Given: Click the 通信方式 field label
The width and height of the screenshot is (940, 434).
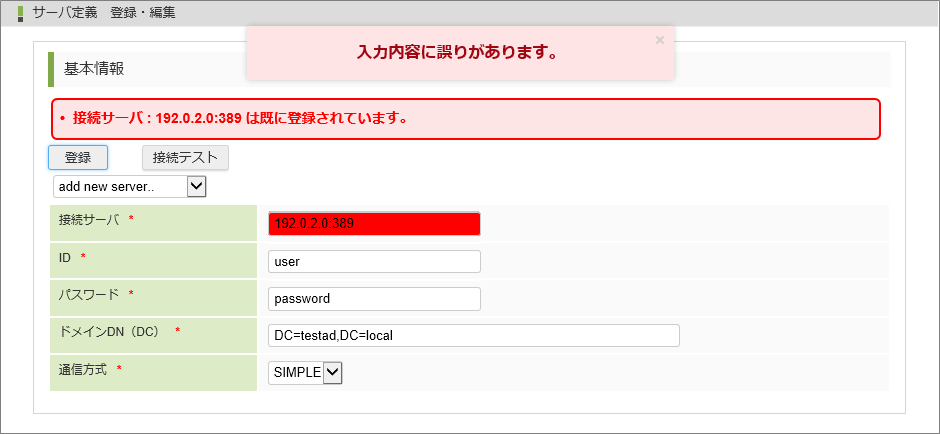Looking at the screenshot, I should (83, 369).
